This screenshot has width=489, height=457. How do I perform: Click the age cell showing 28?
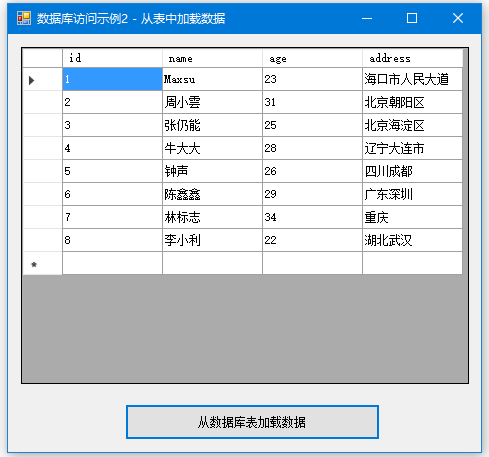(x=312, y=148)
